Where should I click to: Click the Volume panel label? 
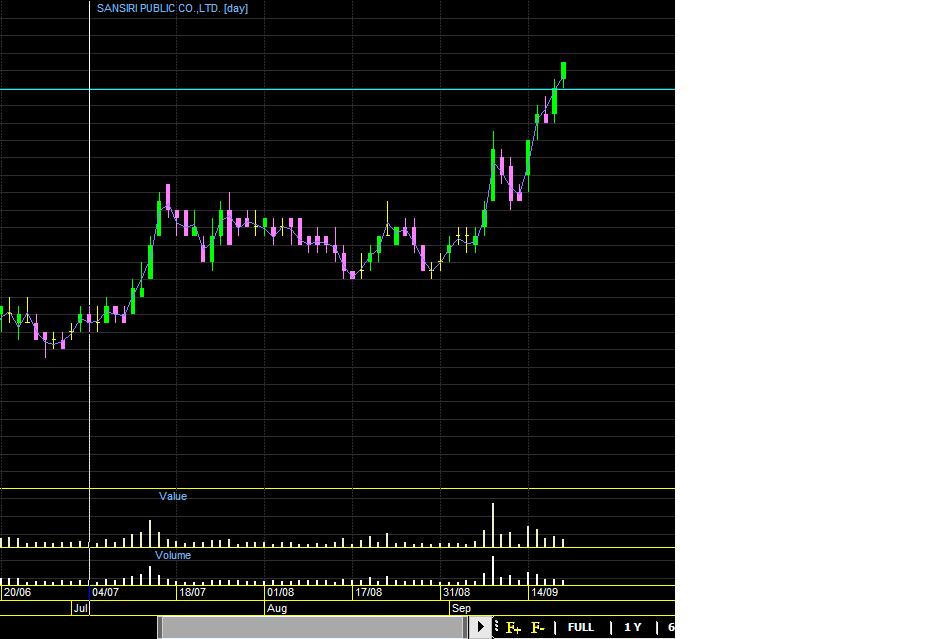173,555
